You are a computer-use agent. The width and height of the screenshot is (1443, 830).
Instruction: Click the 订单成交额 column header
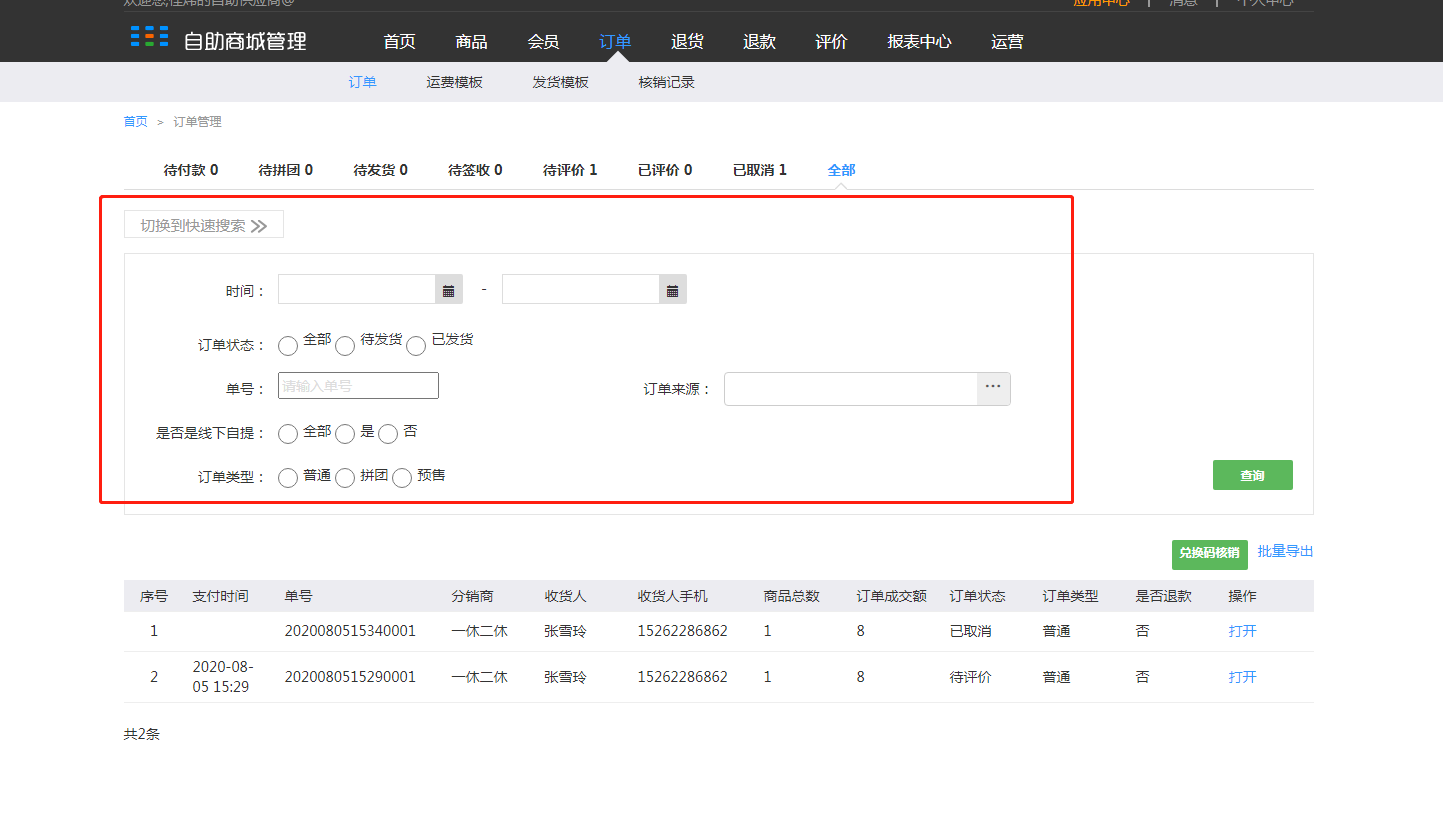tap(891, 596)
